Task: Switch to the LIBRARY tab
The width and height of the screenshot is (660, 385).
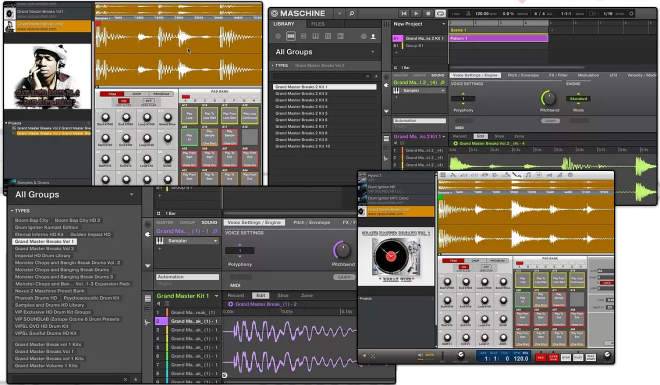Action: tap(284, 24)
